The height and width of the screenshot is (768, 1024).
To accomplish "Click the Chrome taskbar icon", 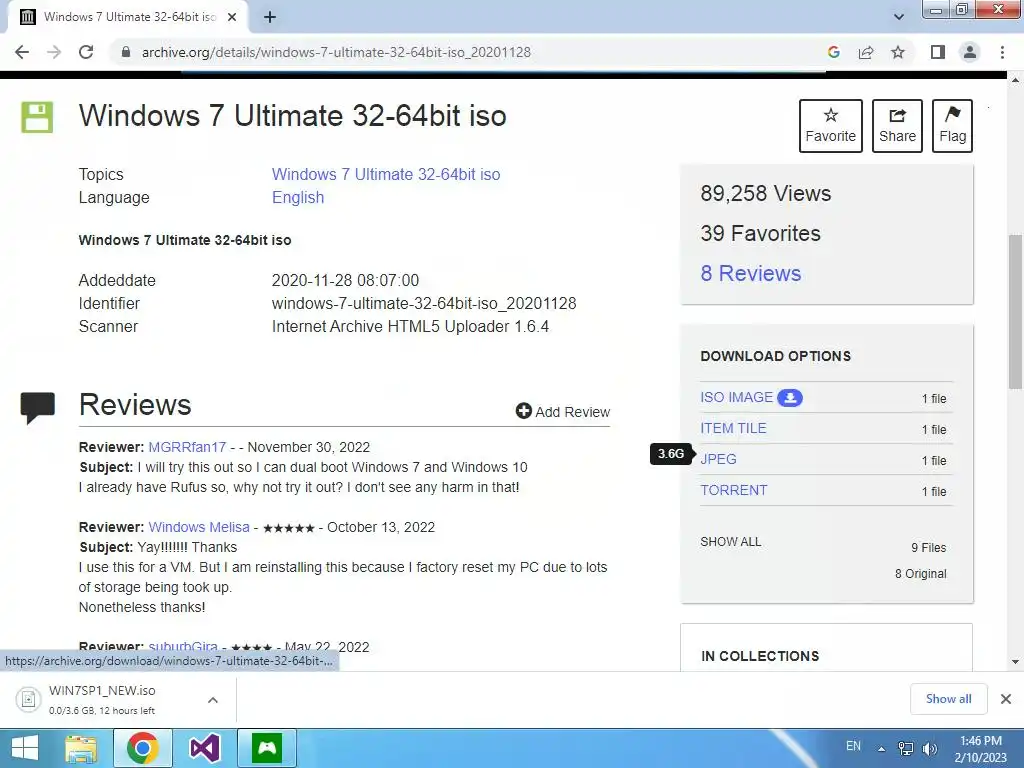I will [142, 748].
